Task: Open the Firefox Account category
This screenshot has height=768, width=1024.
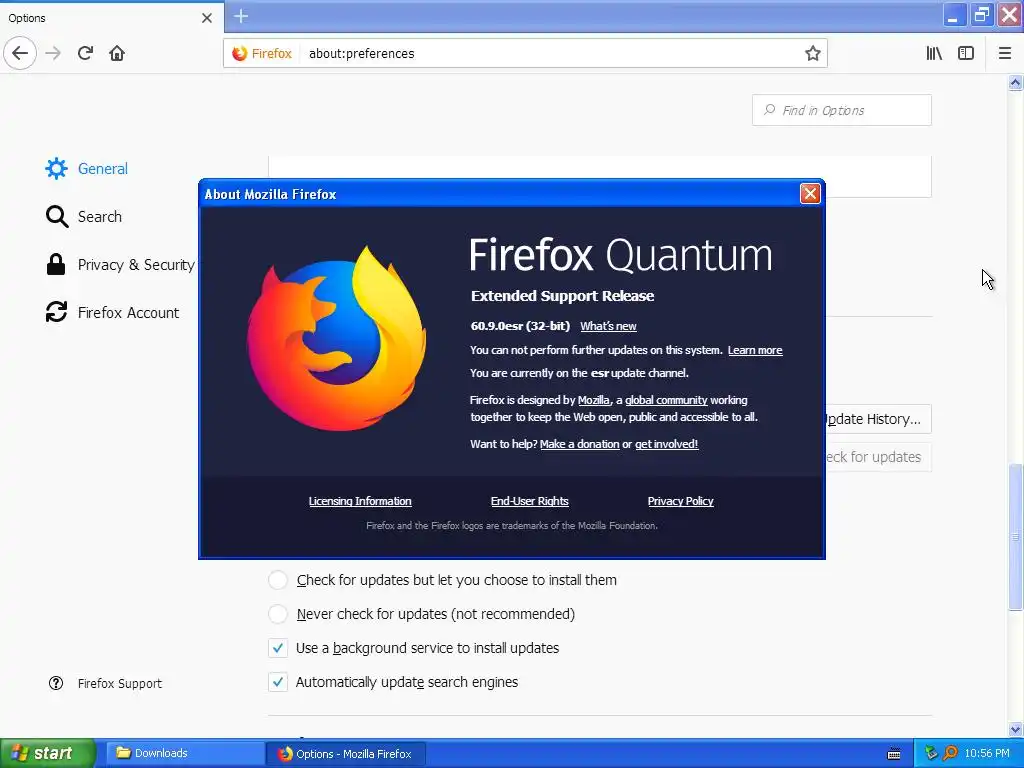Action: (112, 312)
